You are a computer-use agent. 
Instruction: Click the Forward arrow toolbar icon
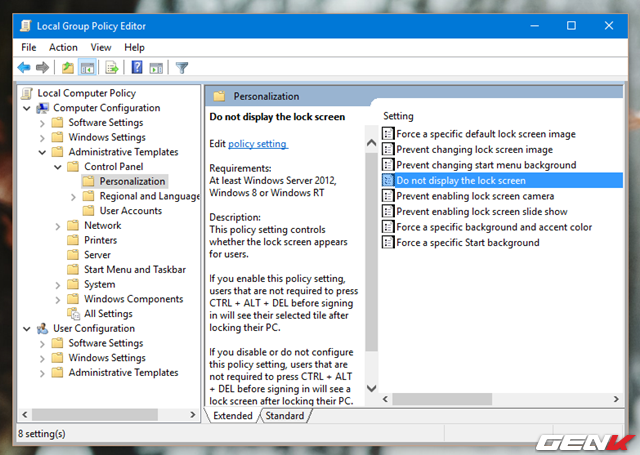point(42,68)
